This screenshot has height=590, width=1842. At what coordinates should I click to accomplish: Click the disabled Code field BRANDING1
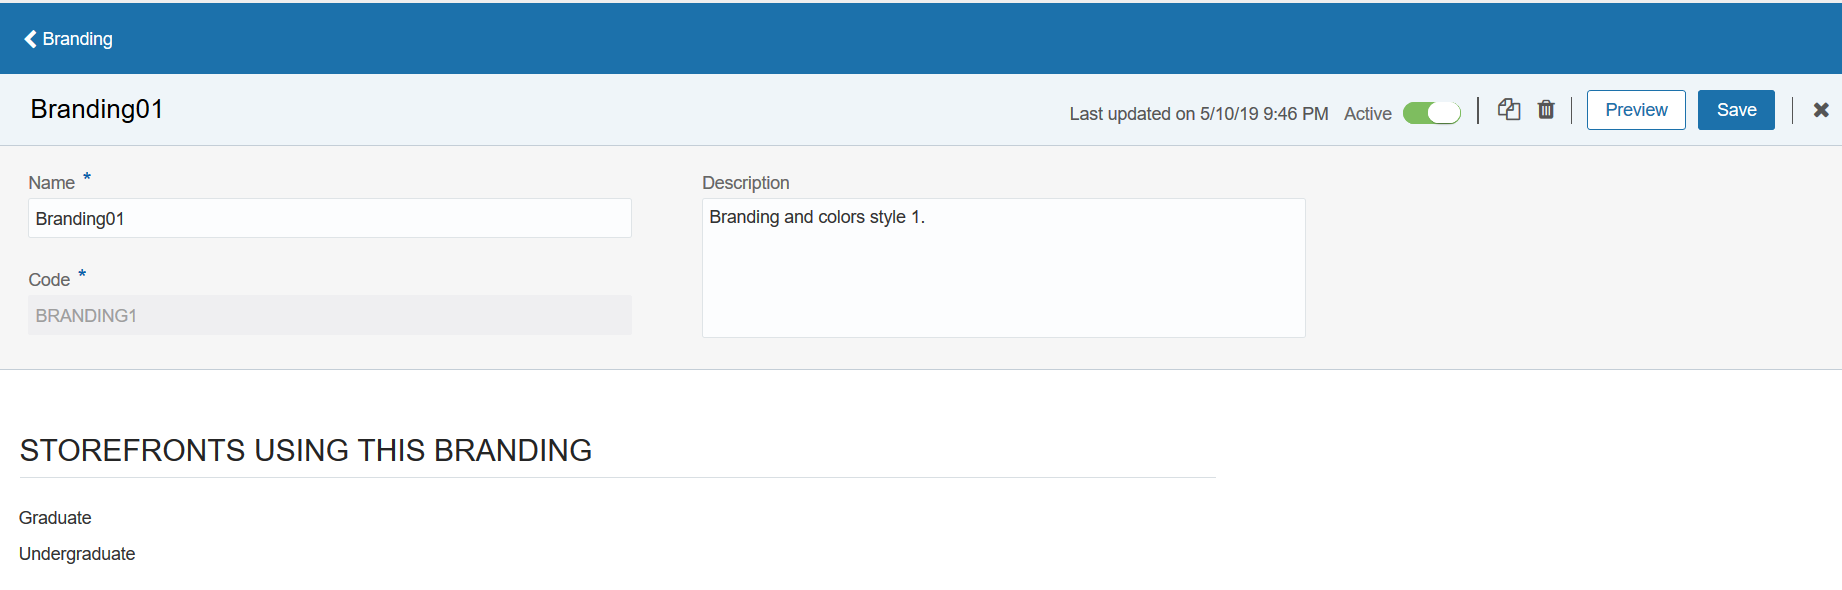click(x=329, y=315)
